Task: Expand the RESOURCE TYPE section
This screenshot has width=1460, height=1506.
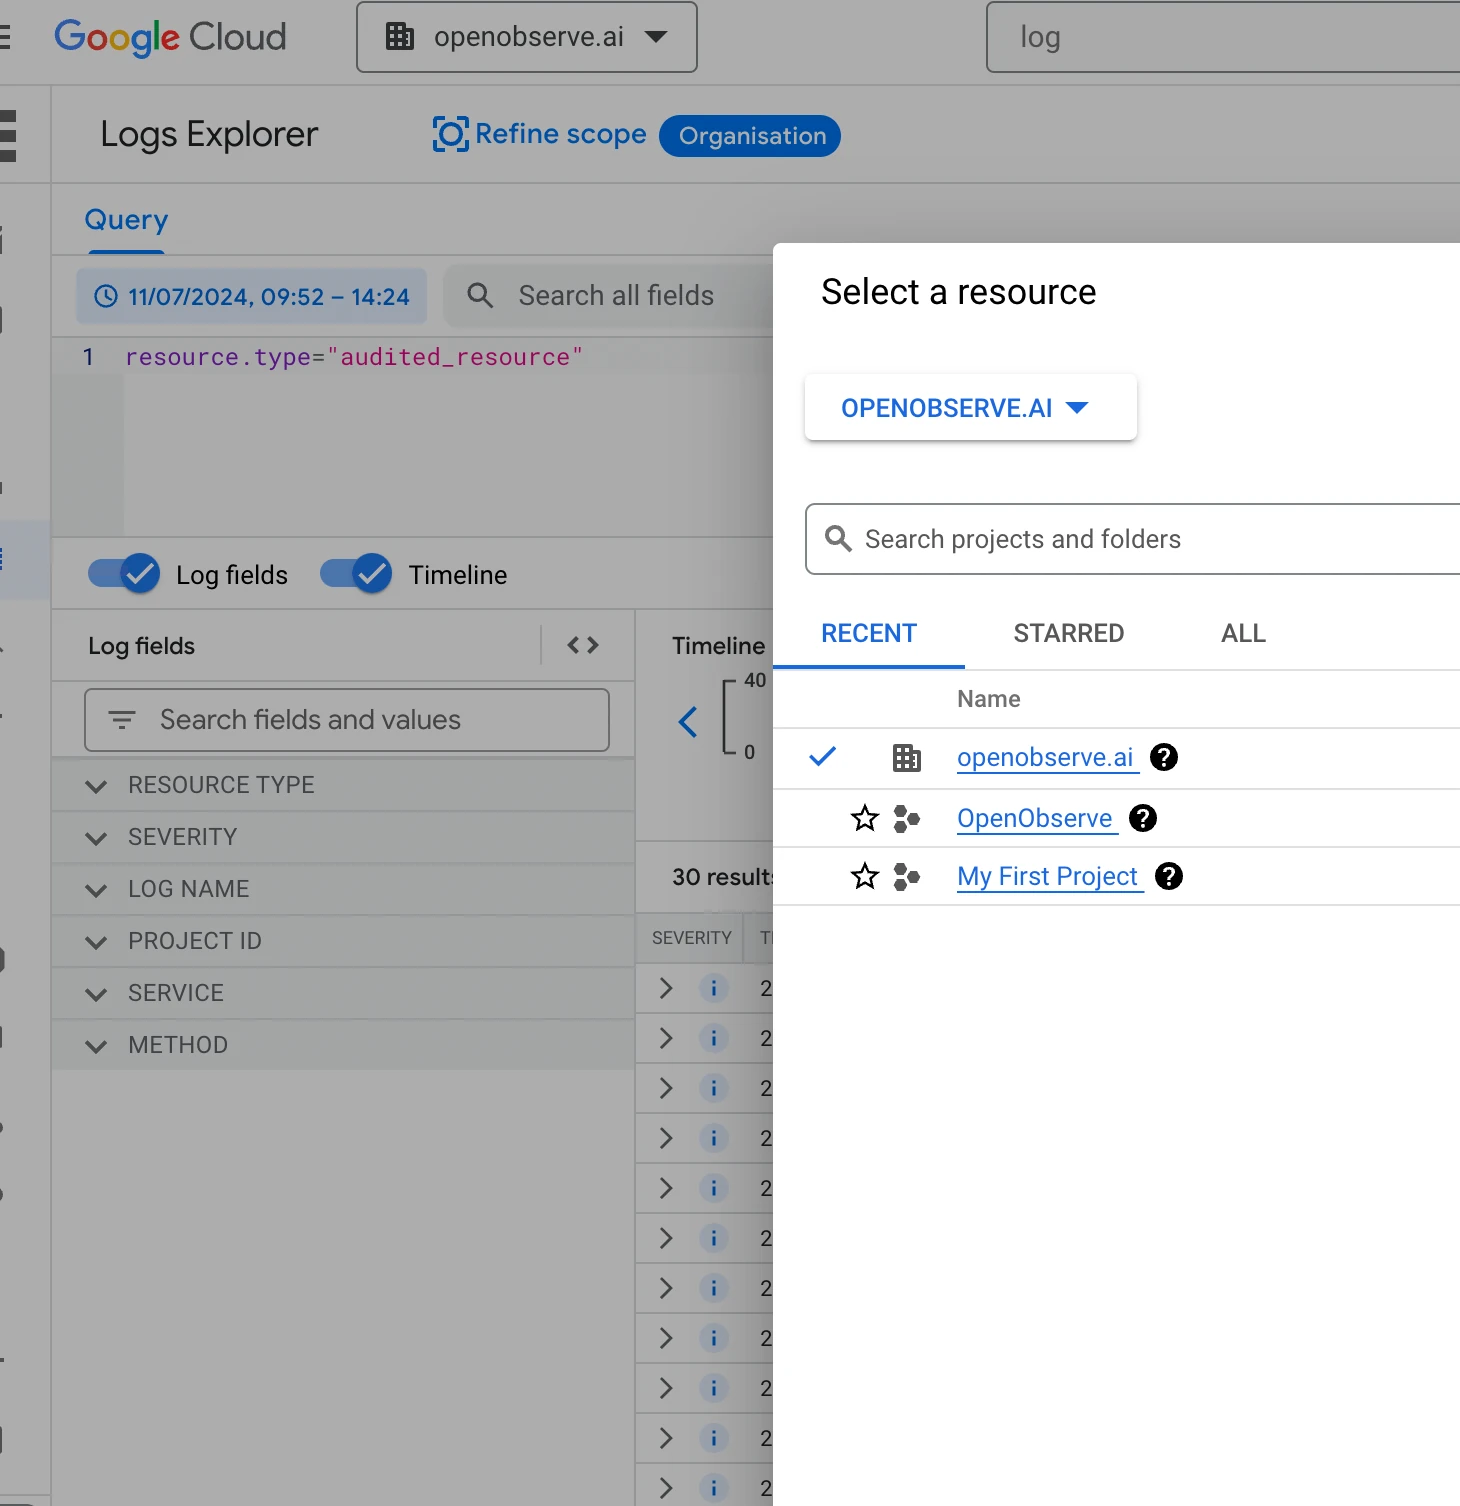Action: (x=343, y=785)
